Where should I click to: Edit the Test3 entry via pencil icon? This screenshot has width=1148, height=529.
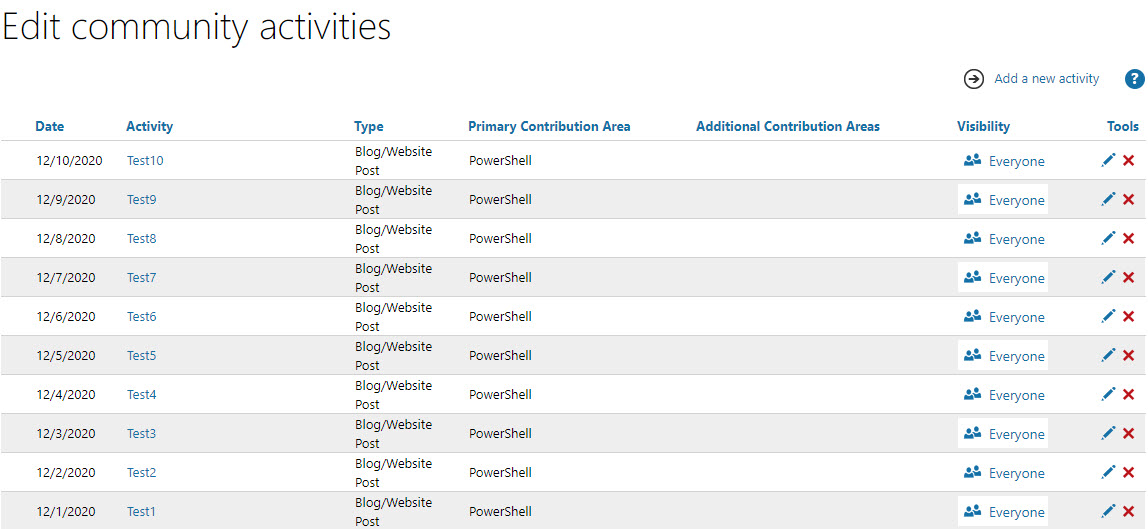point(1108,432)
